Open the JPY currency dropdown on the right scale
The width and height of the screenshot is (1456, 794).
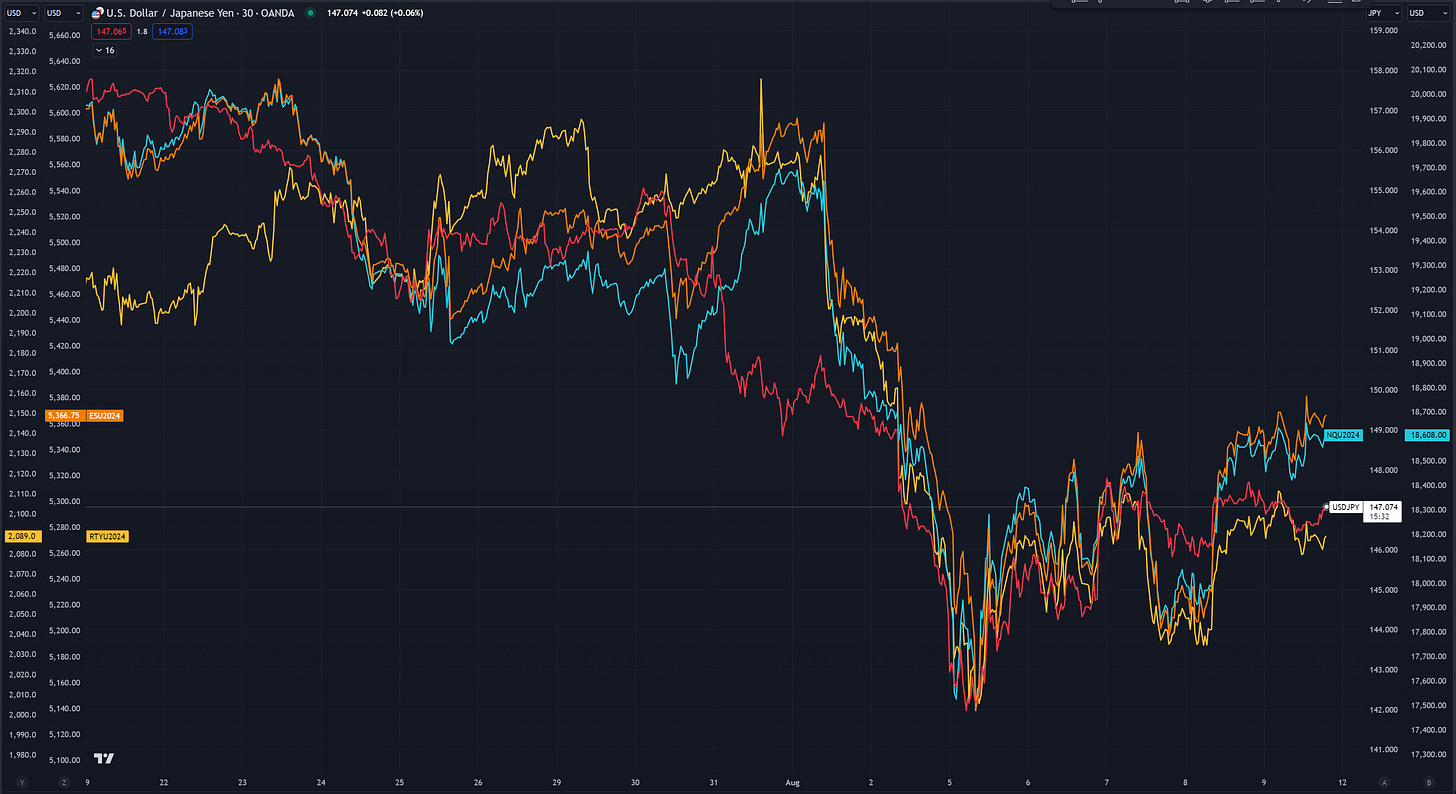coord(1382,13)
